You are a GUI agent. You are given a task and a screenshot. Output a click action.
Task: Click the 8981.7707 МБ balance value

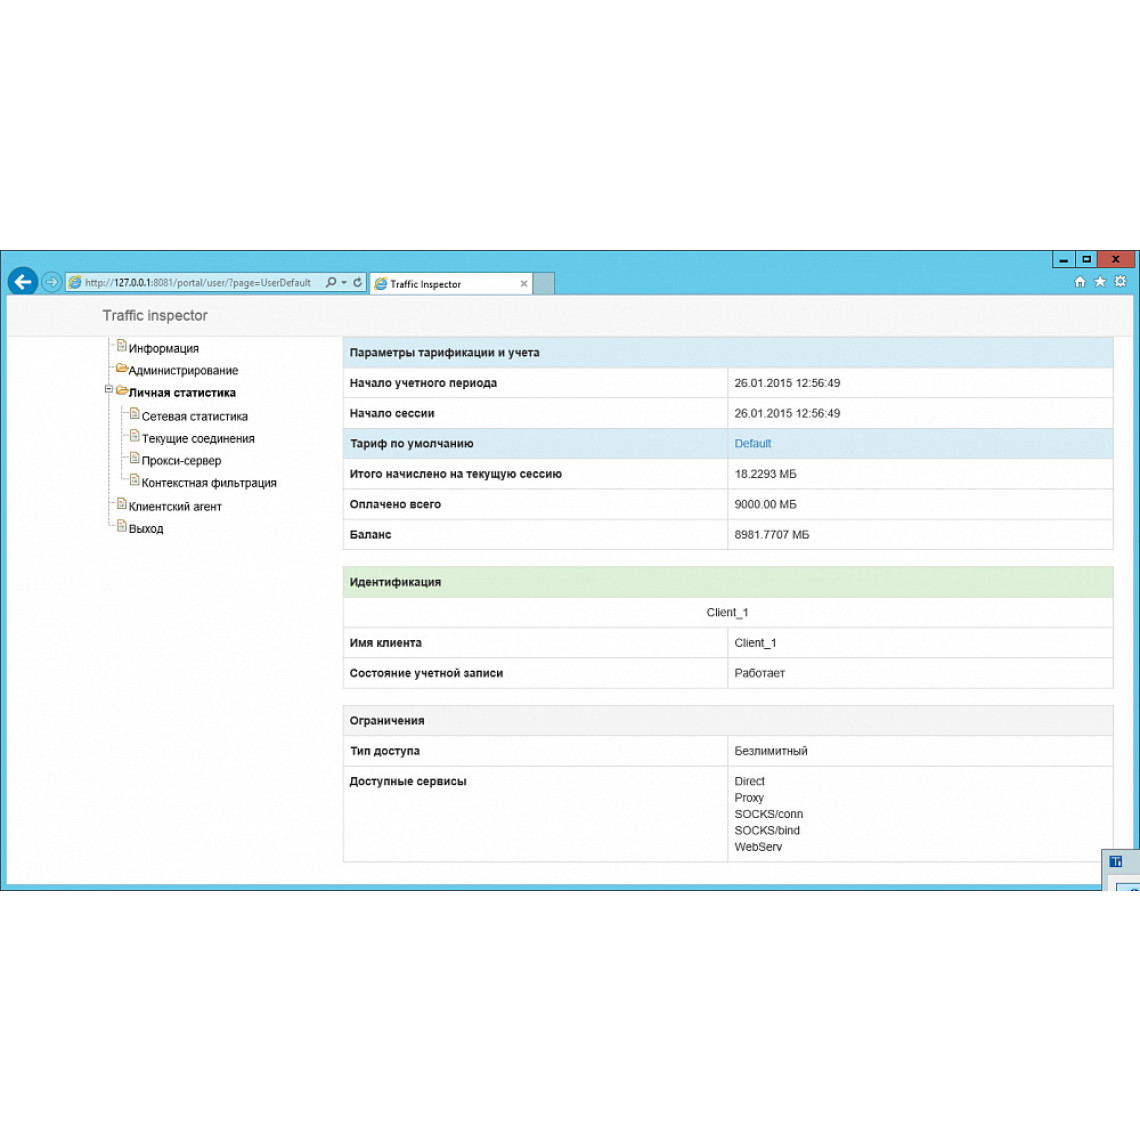point(771,535)
